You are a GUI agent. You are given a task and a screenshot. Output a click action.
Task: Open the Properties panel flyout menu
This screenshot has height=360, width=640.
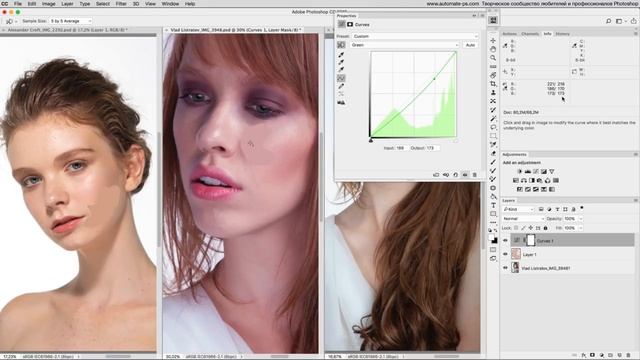click(482, 16)
